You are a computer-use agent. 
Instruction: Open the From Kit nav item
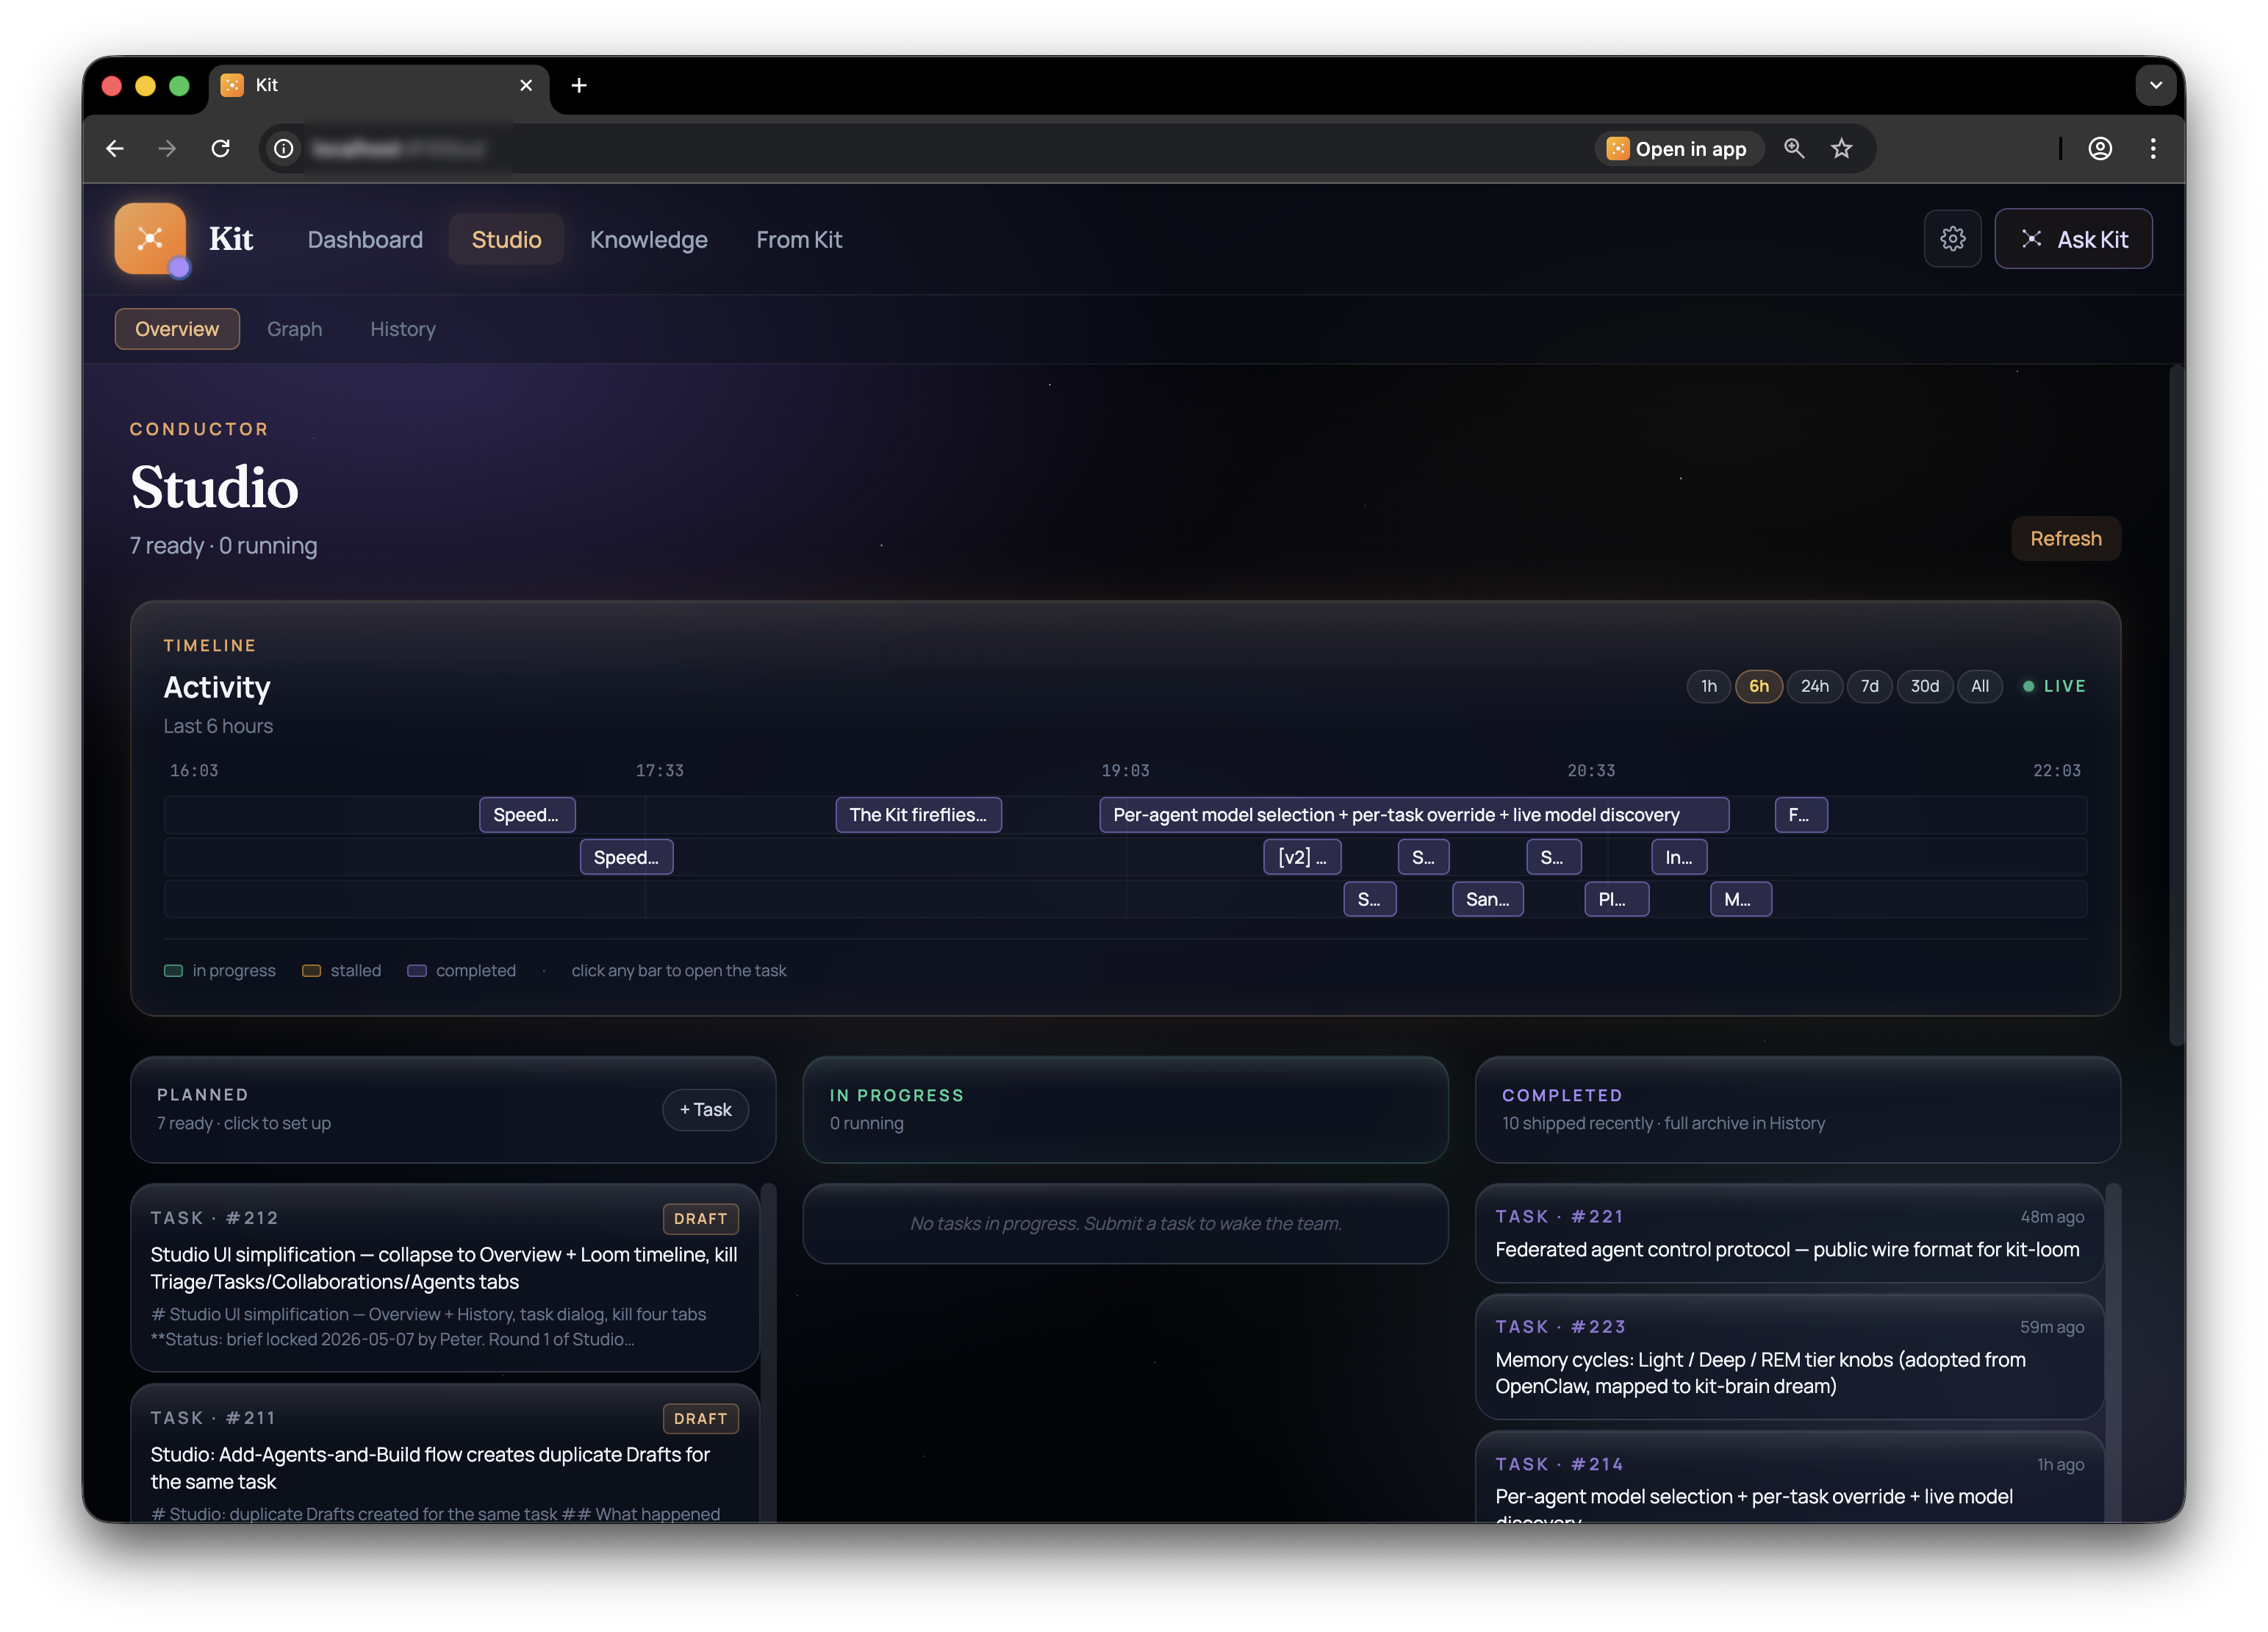click(x=799, y=240)
